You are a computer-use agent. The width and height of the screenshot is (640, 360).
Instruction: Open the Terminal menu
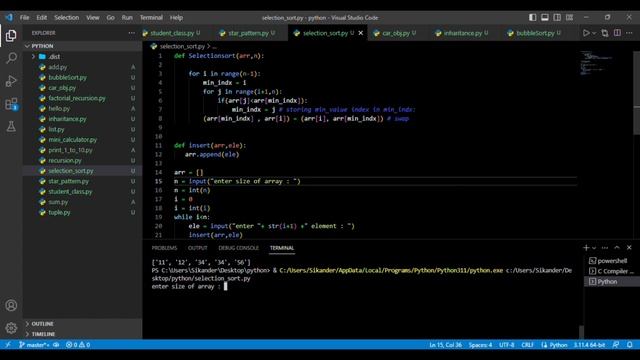(151, 18)
